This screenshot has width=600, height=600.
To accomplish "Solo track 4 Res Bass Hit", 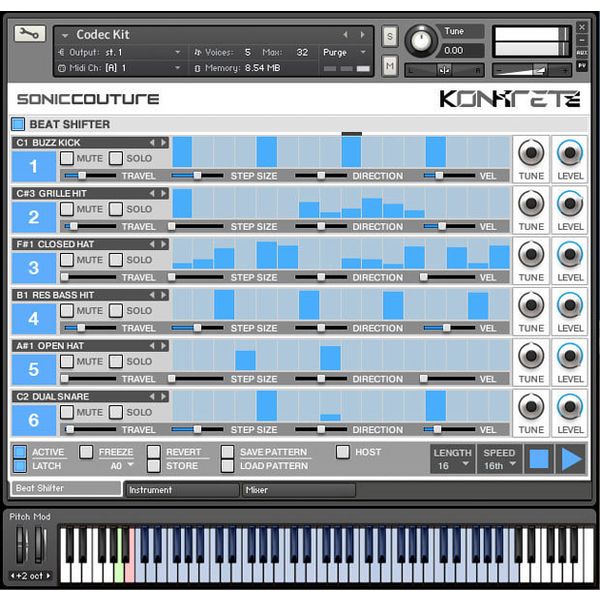I will [116, 311].
